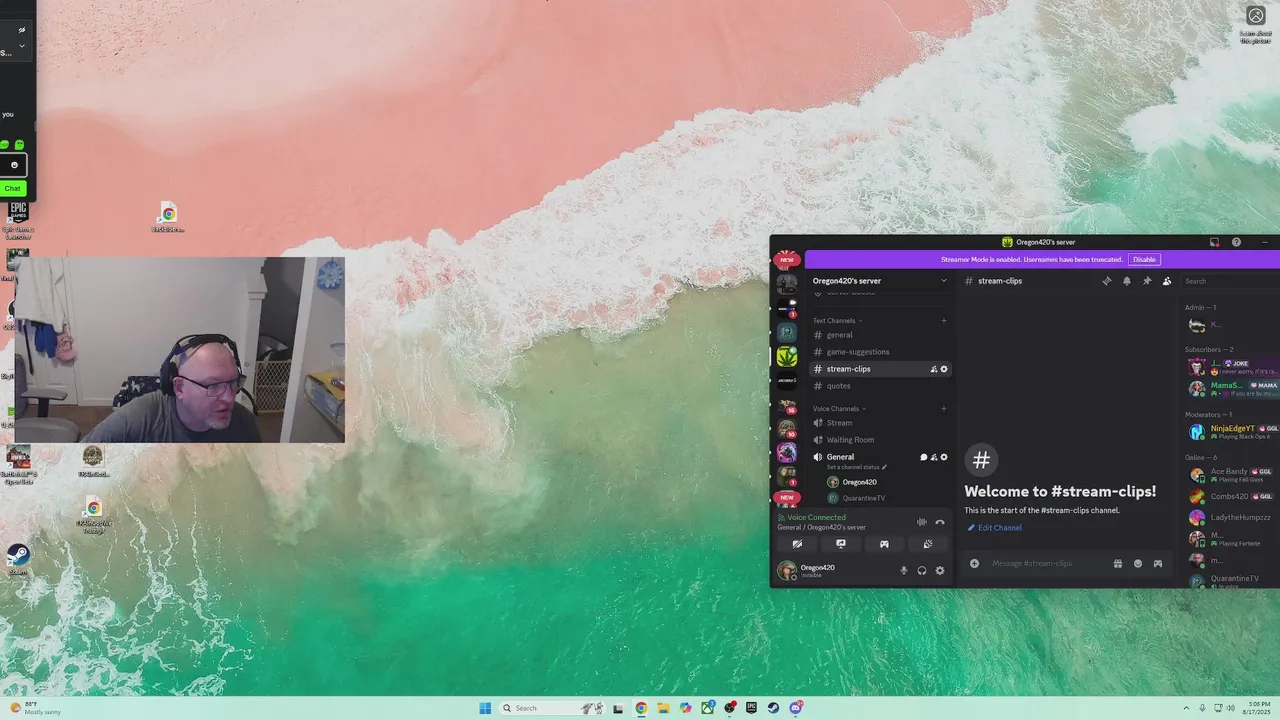Open Notification Settings bell in channel header
This screenshot has height=720, width=1280.
click(x=1127, y=281)
